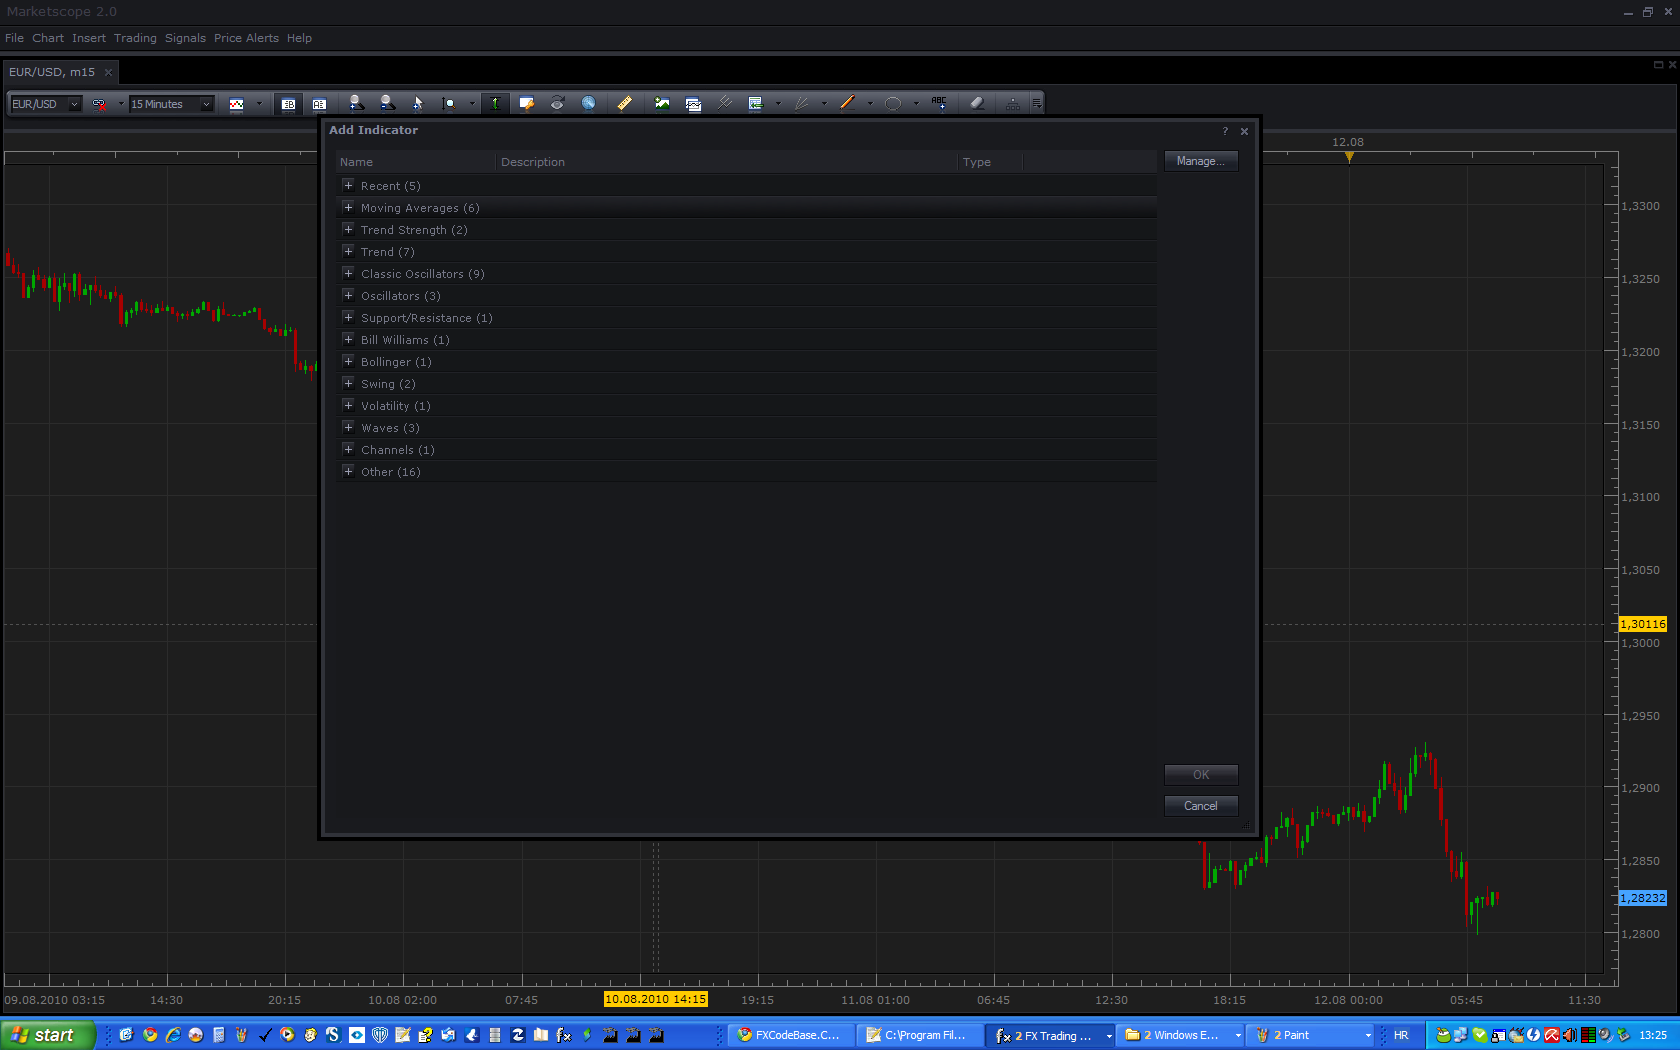Screen dimensions: 1680x1050
Task: Expand the Trend (7) group
Action: [348, 251]
